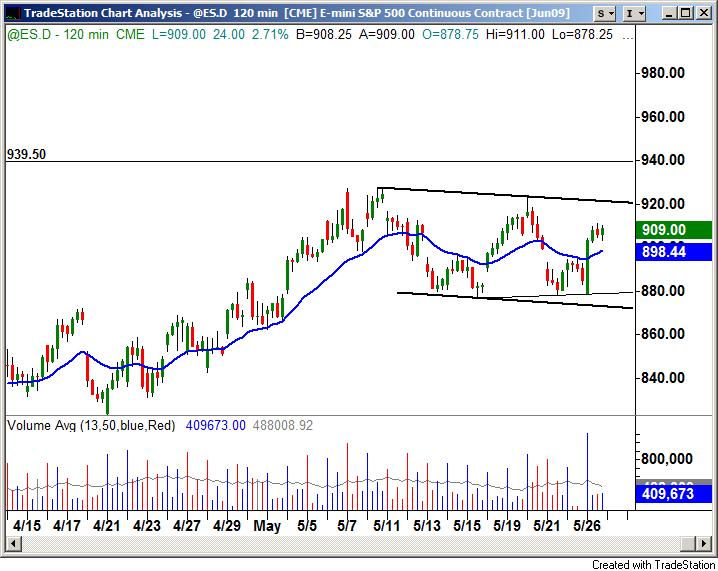Click the 4/21 date label on time axis

[106, 526]
